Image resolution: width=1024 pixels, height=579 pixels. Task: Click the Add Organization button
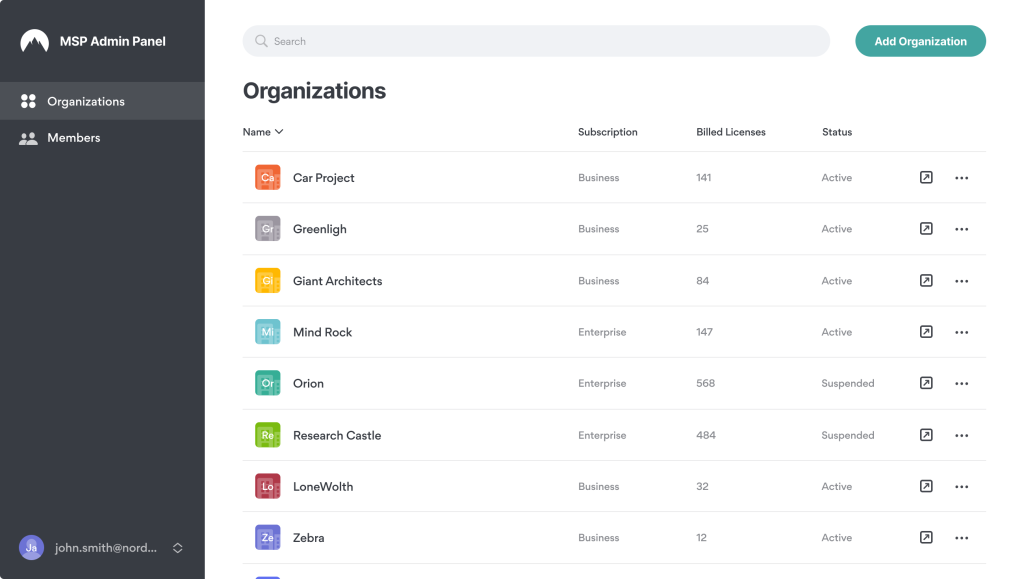click(920, 41)
